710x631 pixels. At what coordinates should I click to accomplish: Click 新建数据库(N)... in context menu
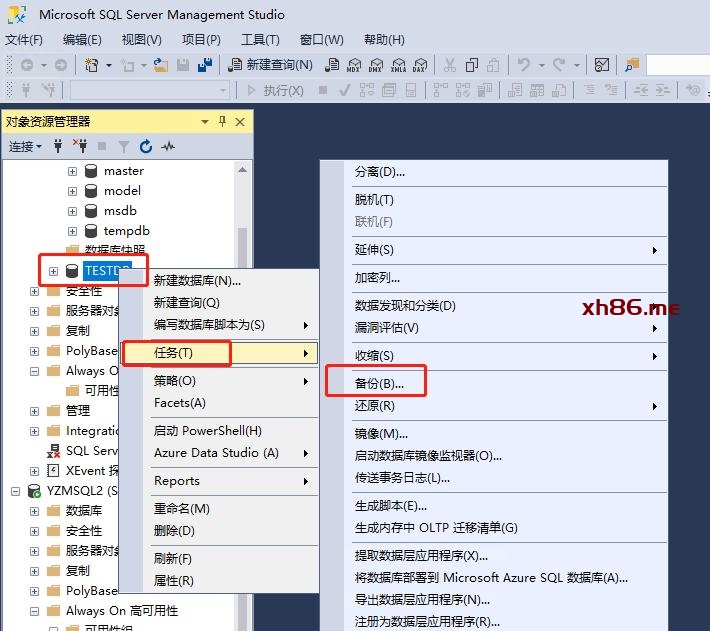coord(197,280)
